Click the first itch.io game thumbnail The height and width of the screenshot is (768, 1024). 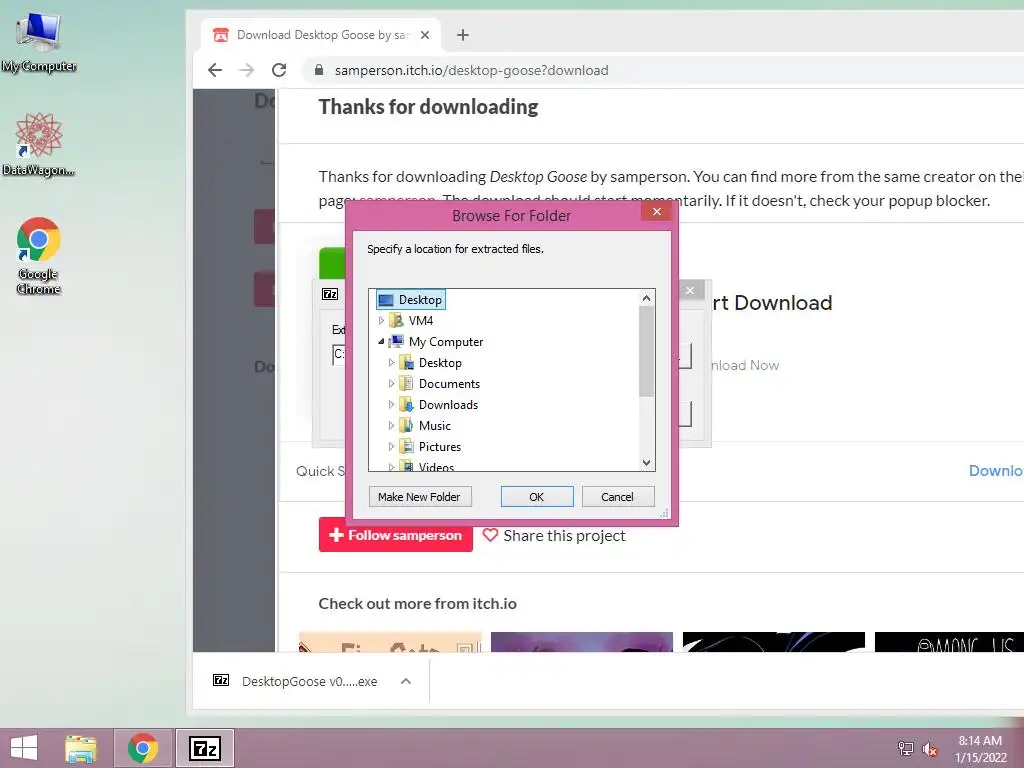[x=390, y=642]
